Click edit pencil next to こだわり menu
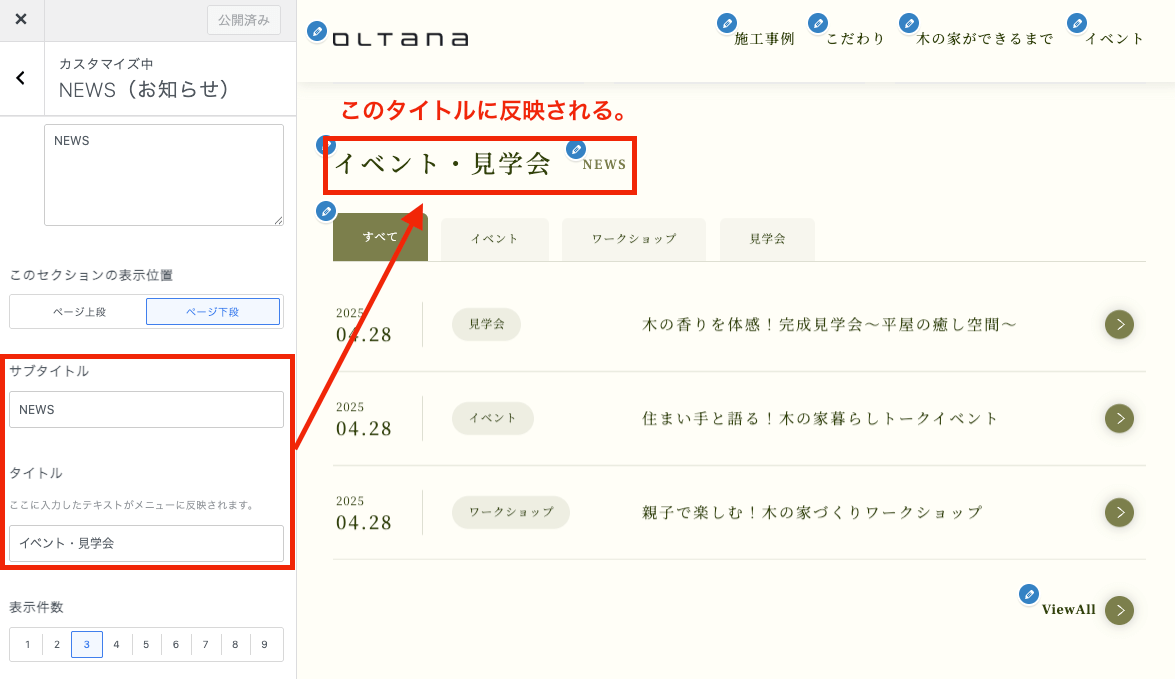This screenshot has width=1175, height=679. pos(818,23)
